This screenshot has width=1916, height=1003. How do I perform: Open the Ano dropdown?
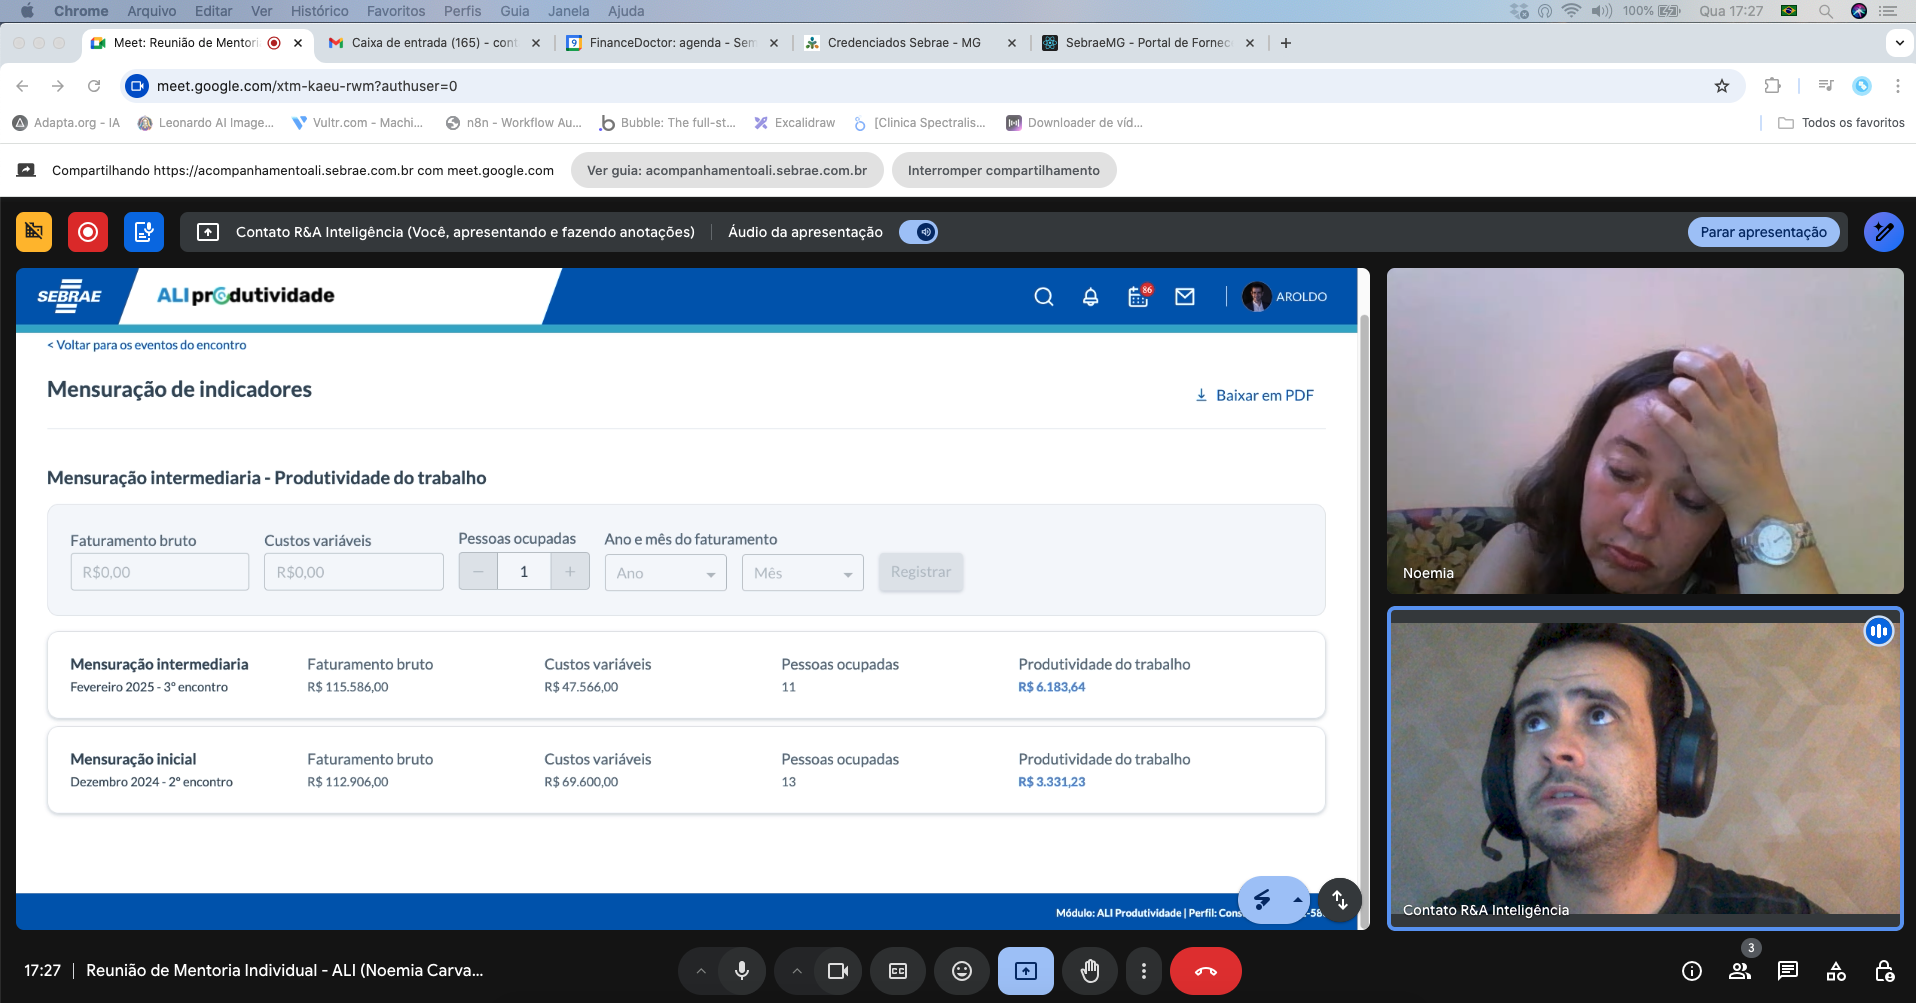pos(666,573)
